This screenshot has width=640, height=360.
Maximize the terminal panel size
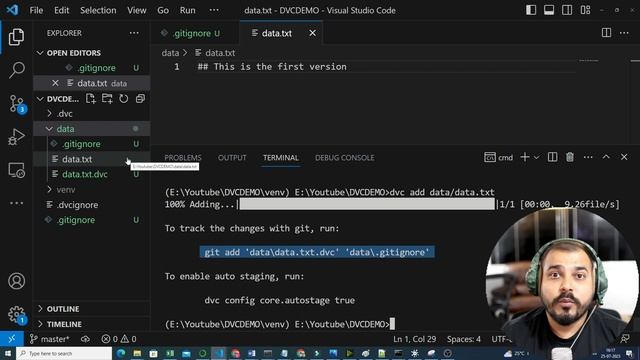pyautogui.click(x=606, y=157)
